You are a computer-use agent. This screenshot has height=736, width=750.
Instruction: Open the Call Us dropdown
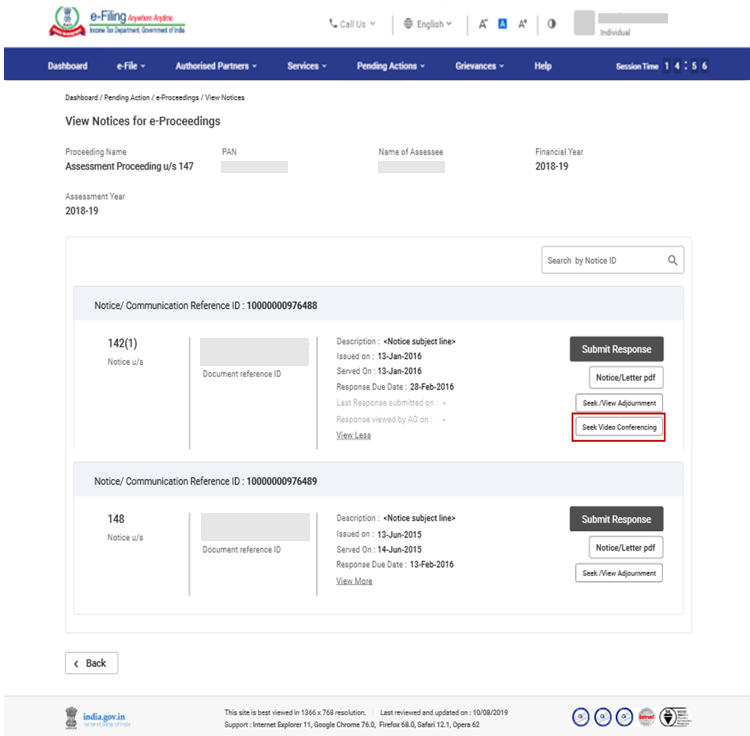pyautogui.click(x=352, y=24)
